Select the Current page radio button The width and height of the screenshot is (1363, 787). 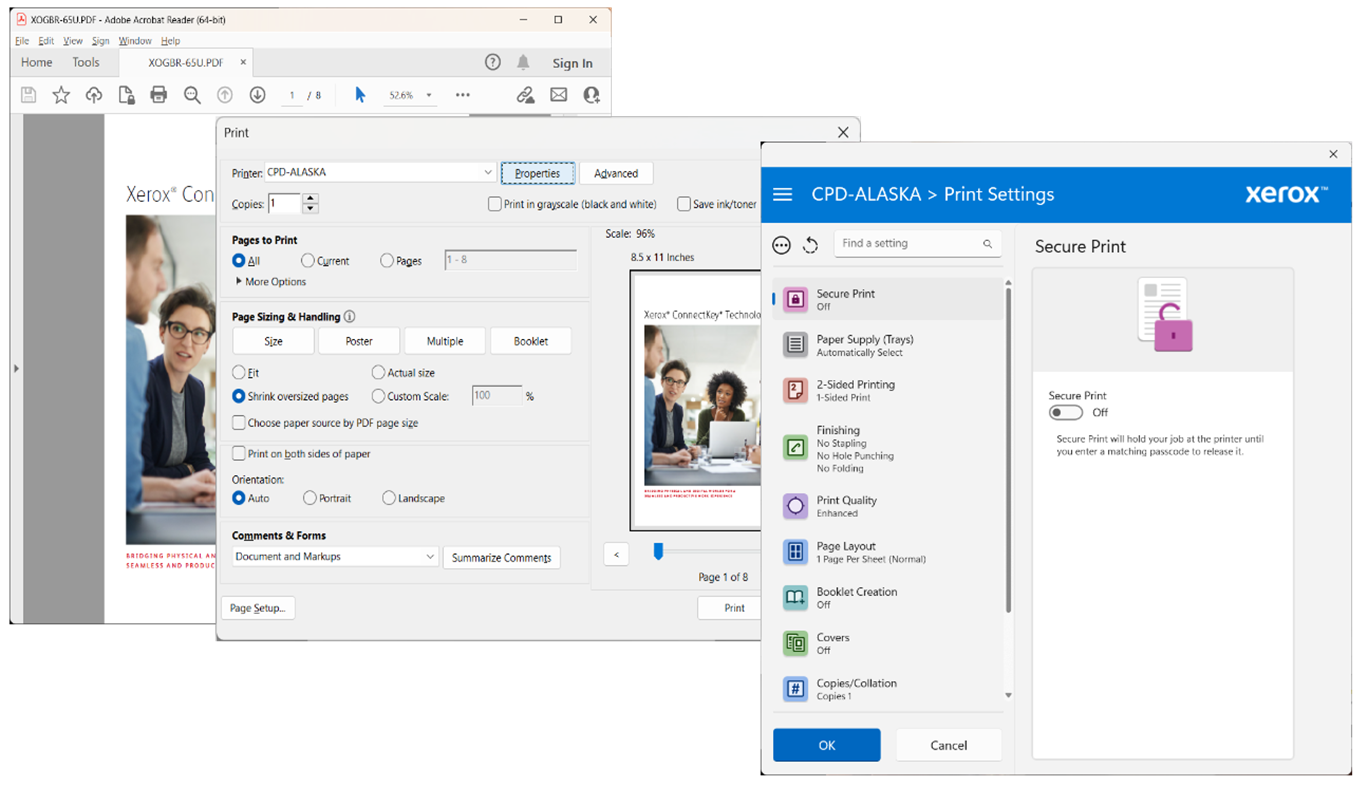(x=308, y=261)
